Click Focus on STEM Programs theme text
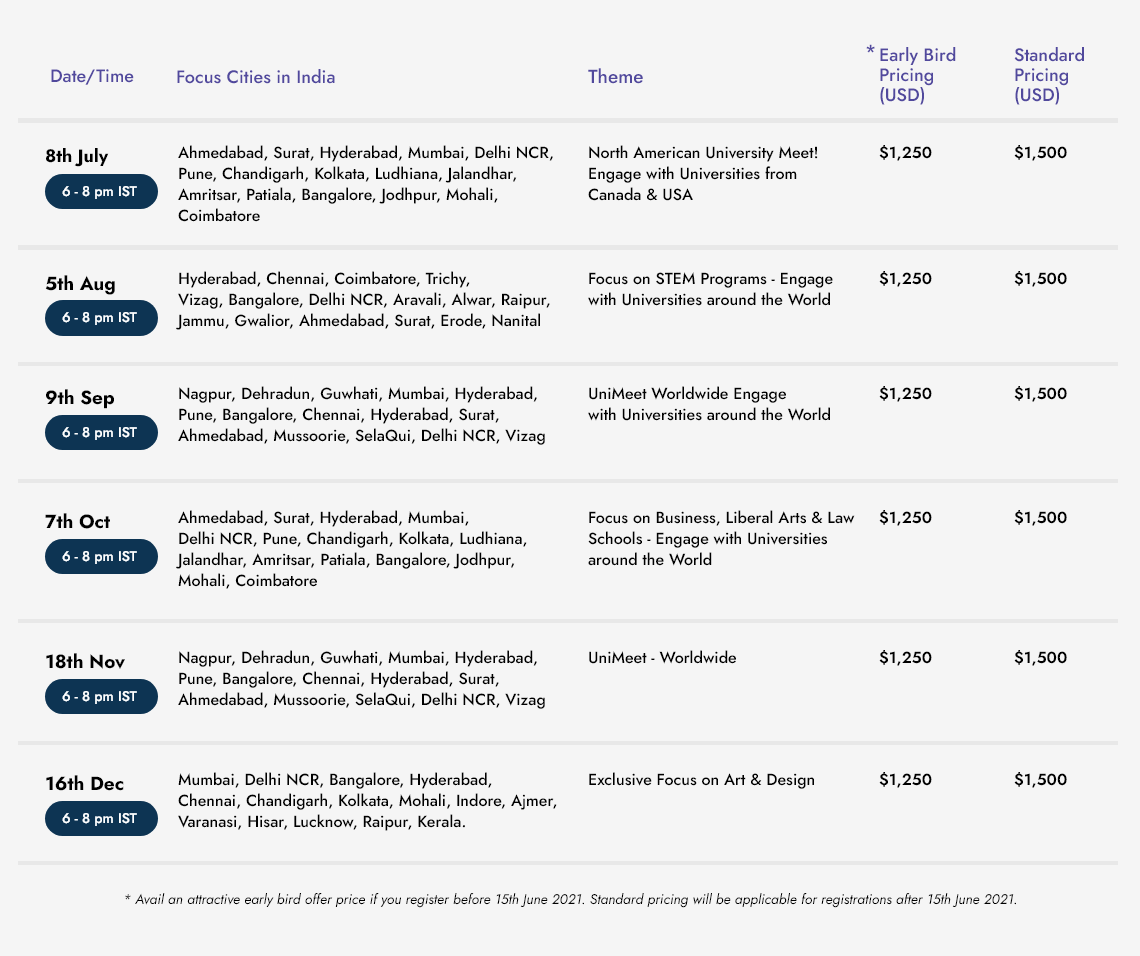This screenshot has height=956, width=1140. pos(710,289)
